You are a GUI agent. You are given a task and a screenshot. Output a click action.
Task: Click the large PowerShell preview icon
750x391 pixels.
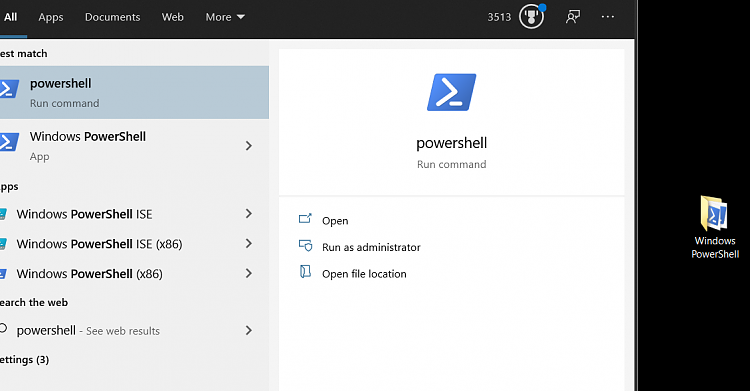pos(452,92)
